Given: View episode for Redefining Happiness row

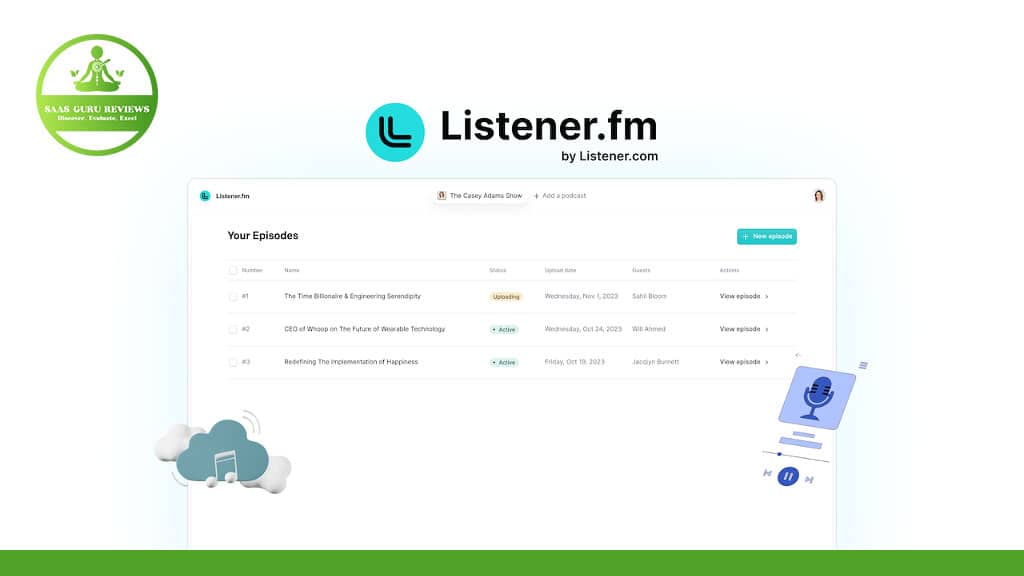Looking at the screenshot, I should click(744, 362).
